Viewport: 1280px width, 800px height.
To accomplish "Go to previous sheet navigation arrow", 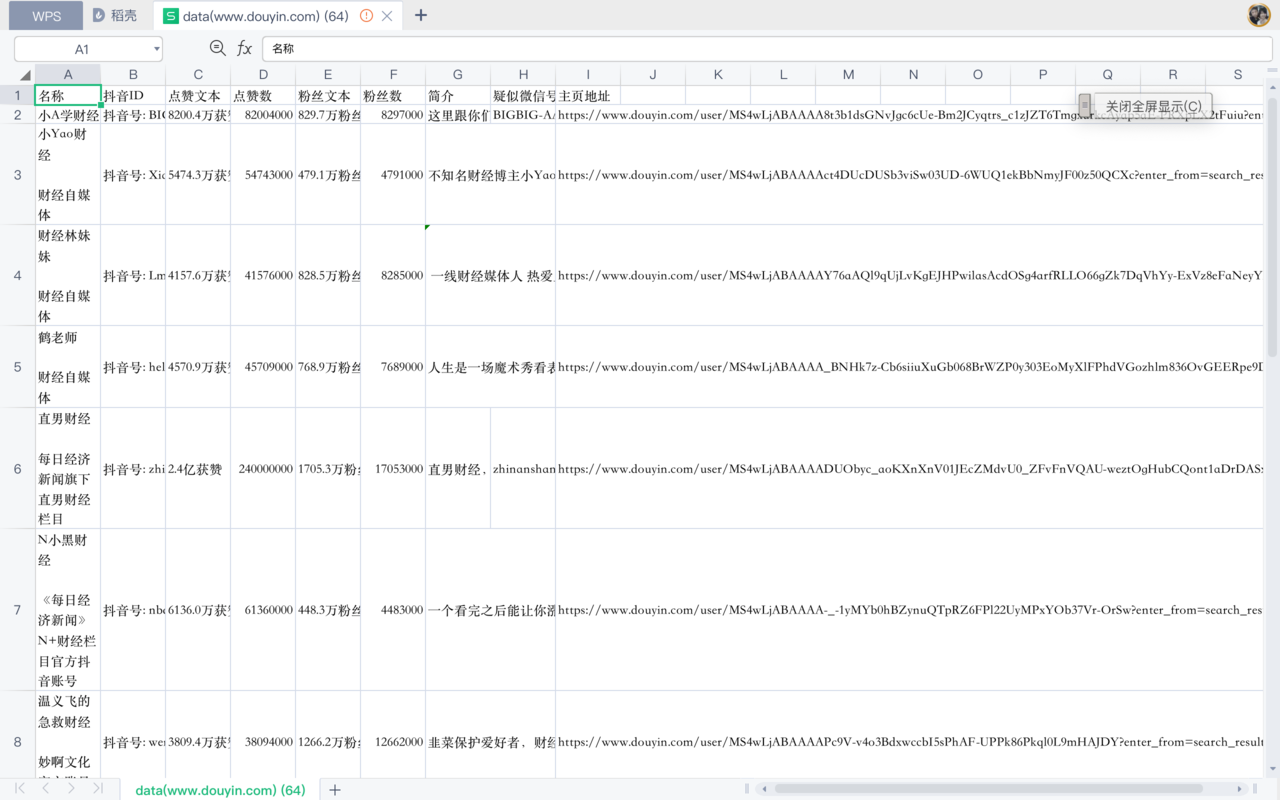I will click(x=45, y=789).
